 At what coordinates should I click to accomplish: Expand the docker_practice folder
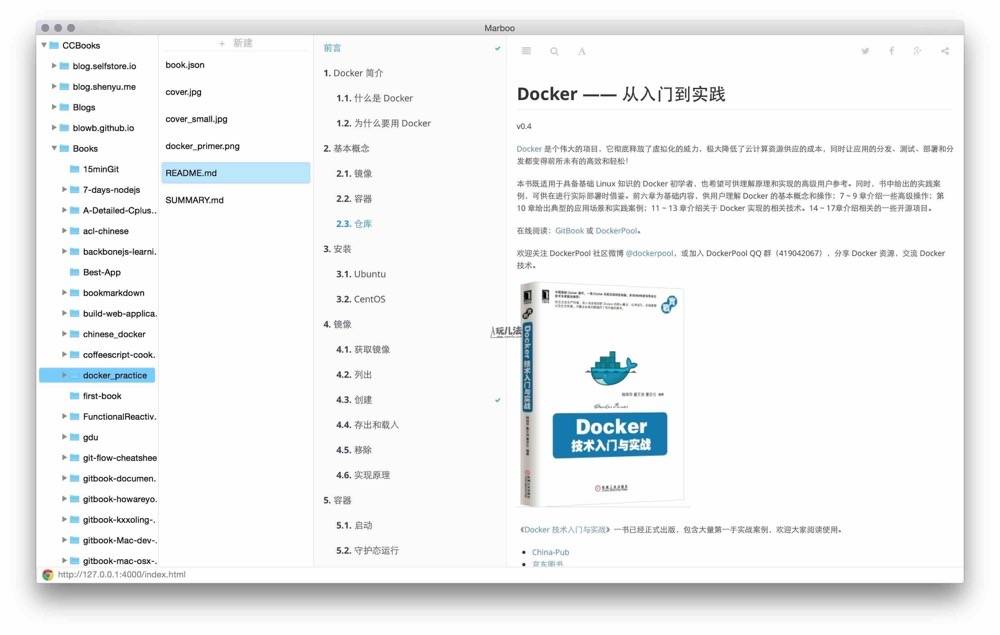(64, 376)
